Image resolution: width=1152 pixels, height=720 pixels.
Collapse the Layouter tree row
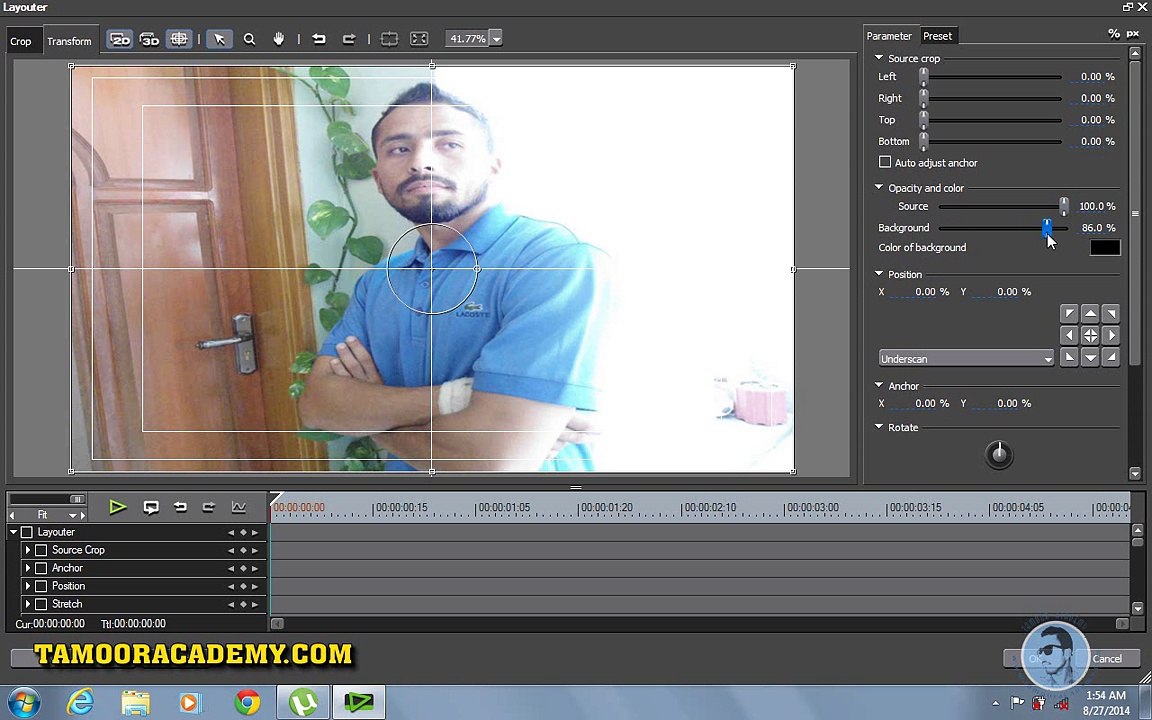[13, 531]
